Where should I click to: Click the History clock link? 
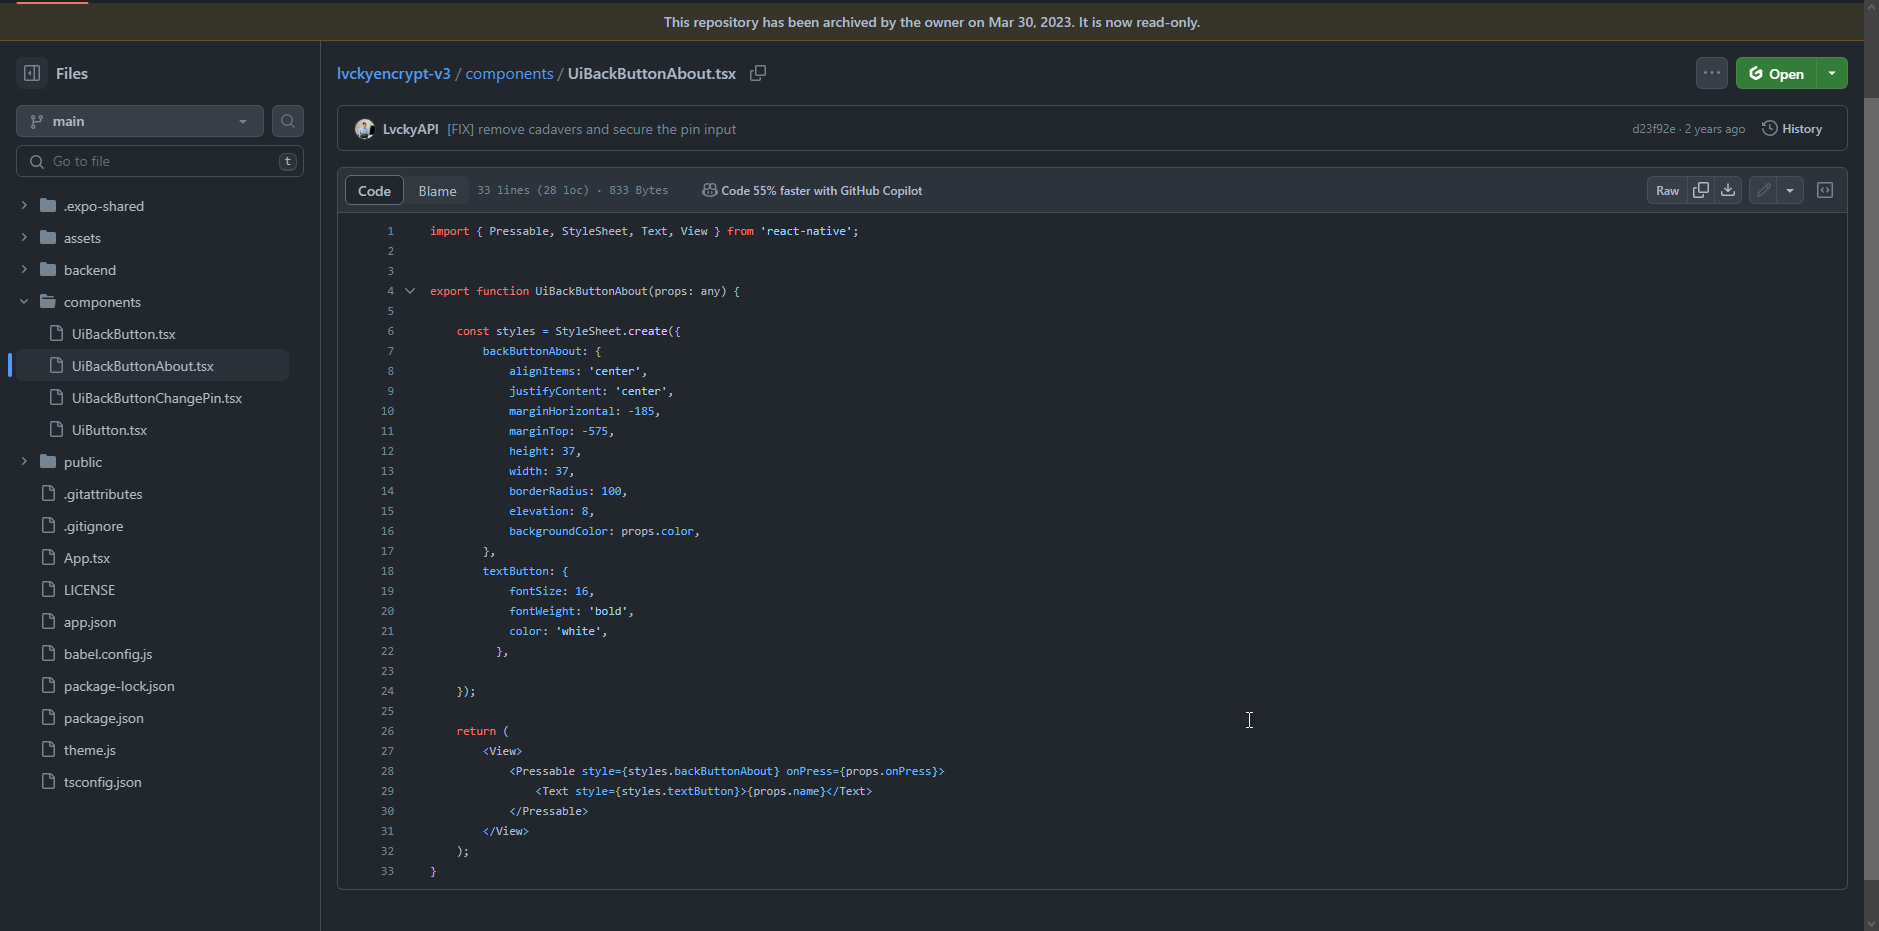1792,129
